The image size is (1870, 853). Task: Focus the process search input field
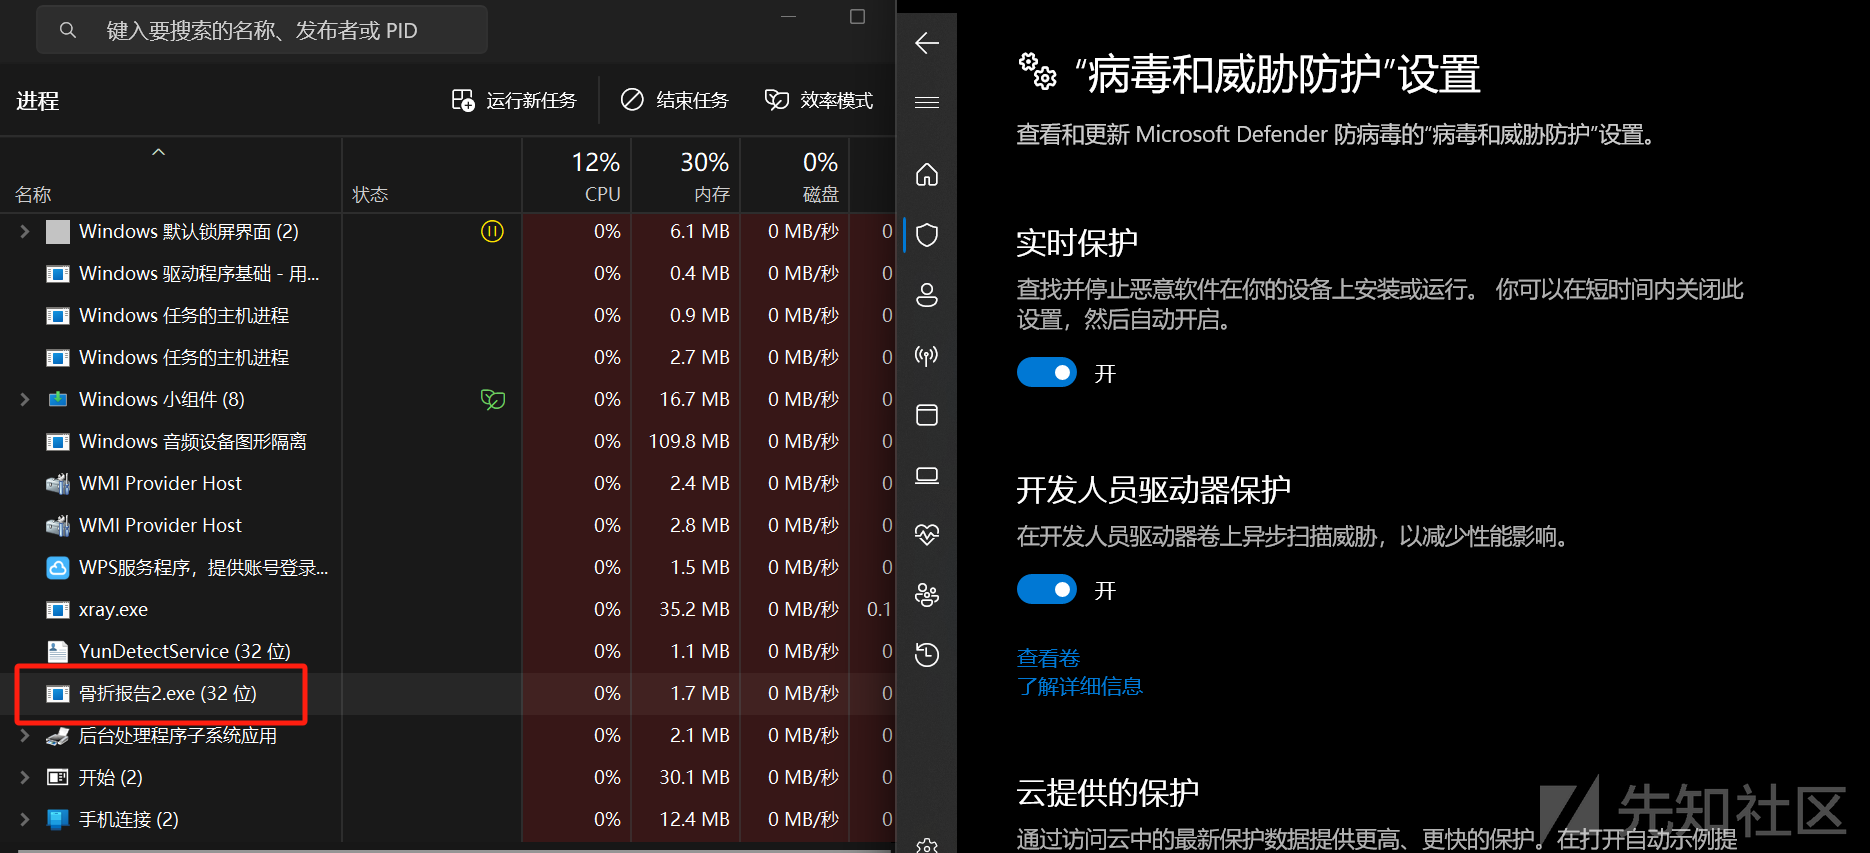262,30
